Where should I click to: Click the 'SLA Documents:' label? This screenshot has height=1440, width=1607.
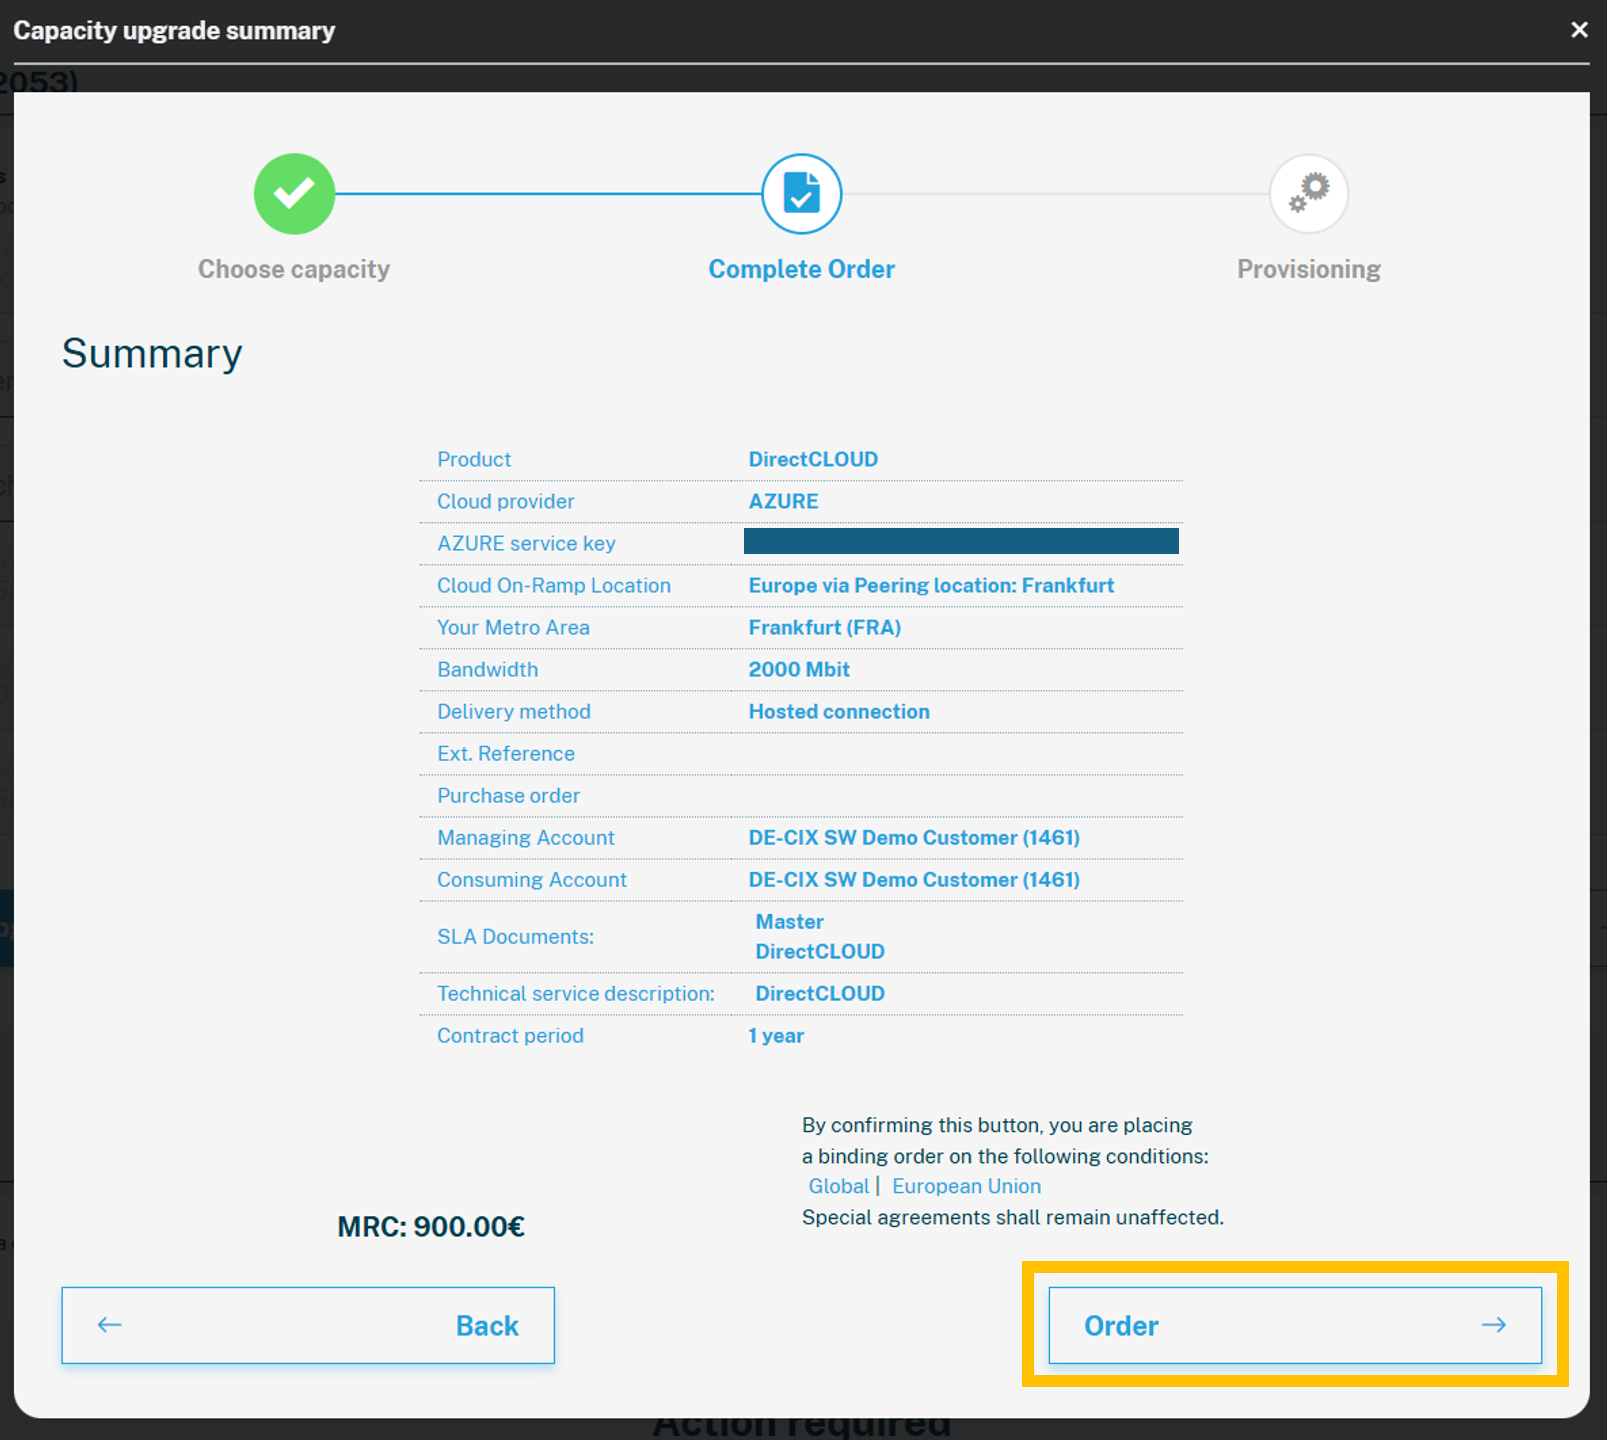pos(515,937)
